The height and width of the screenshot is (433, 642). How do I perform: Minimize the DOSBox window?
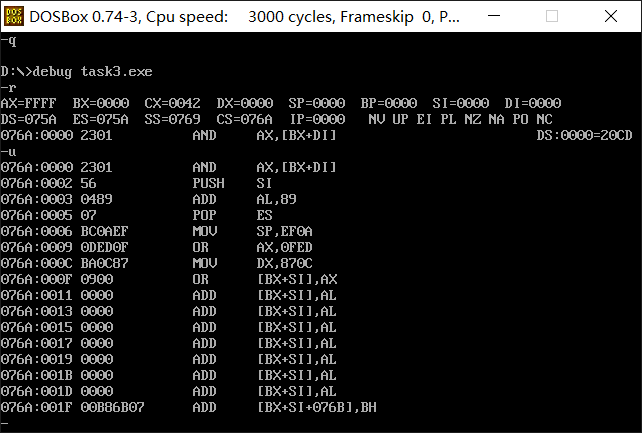click(x=494, y=16)
